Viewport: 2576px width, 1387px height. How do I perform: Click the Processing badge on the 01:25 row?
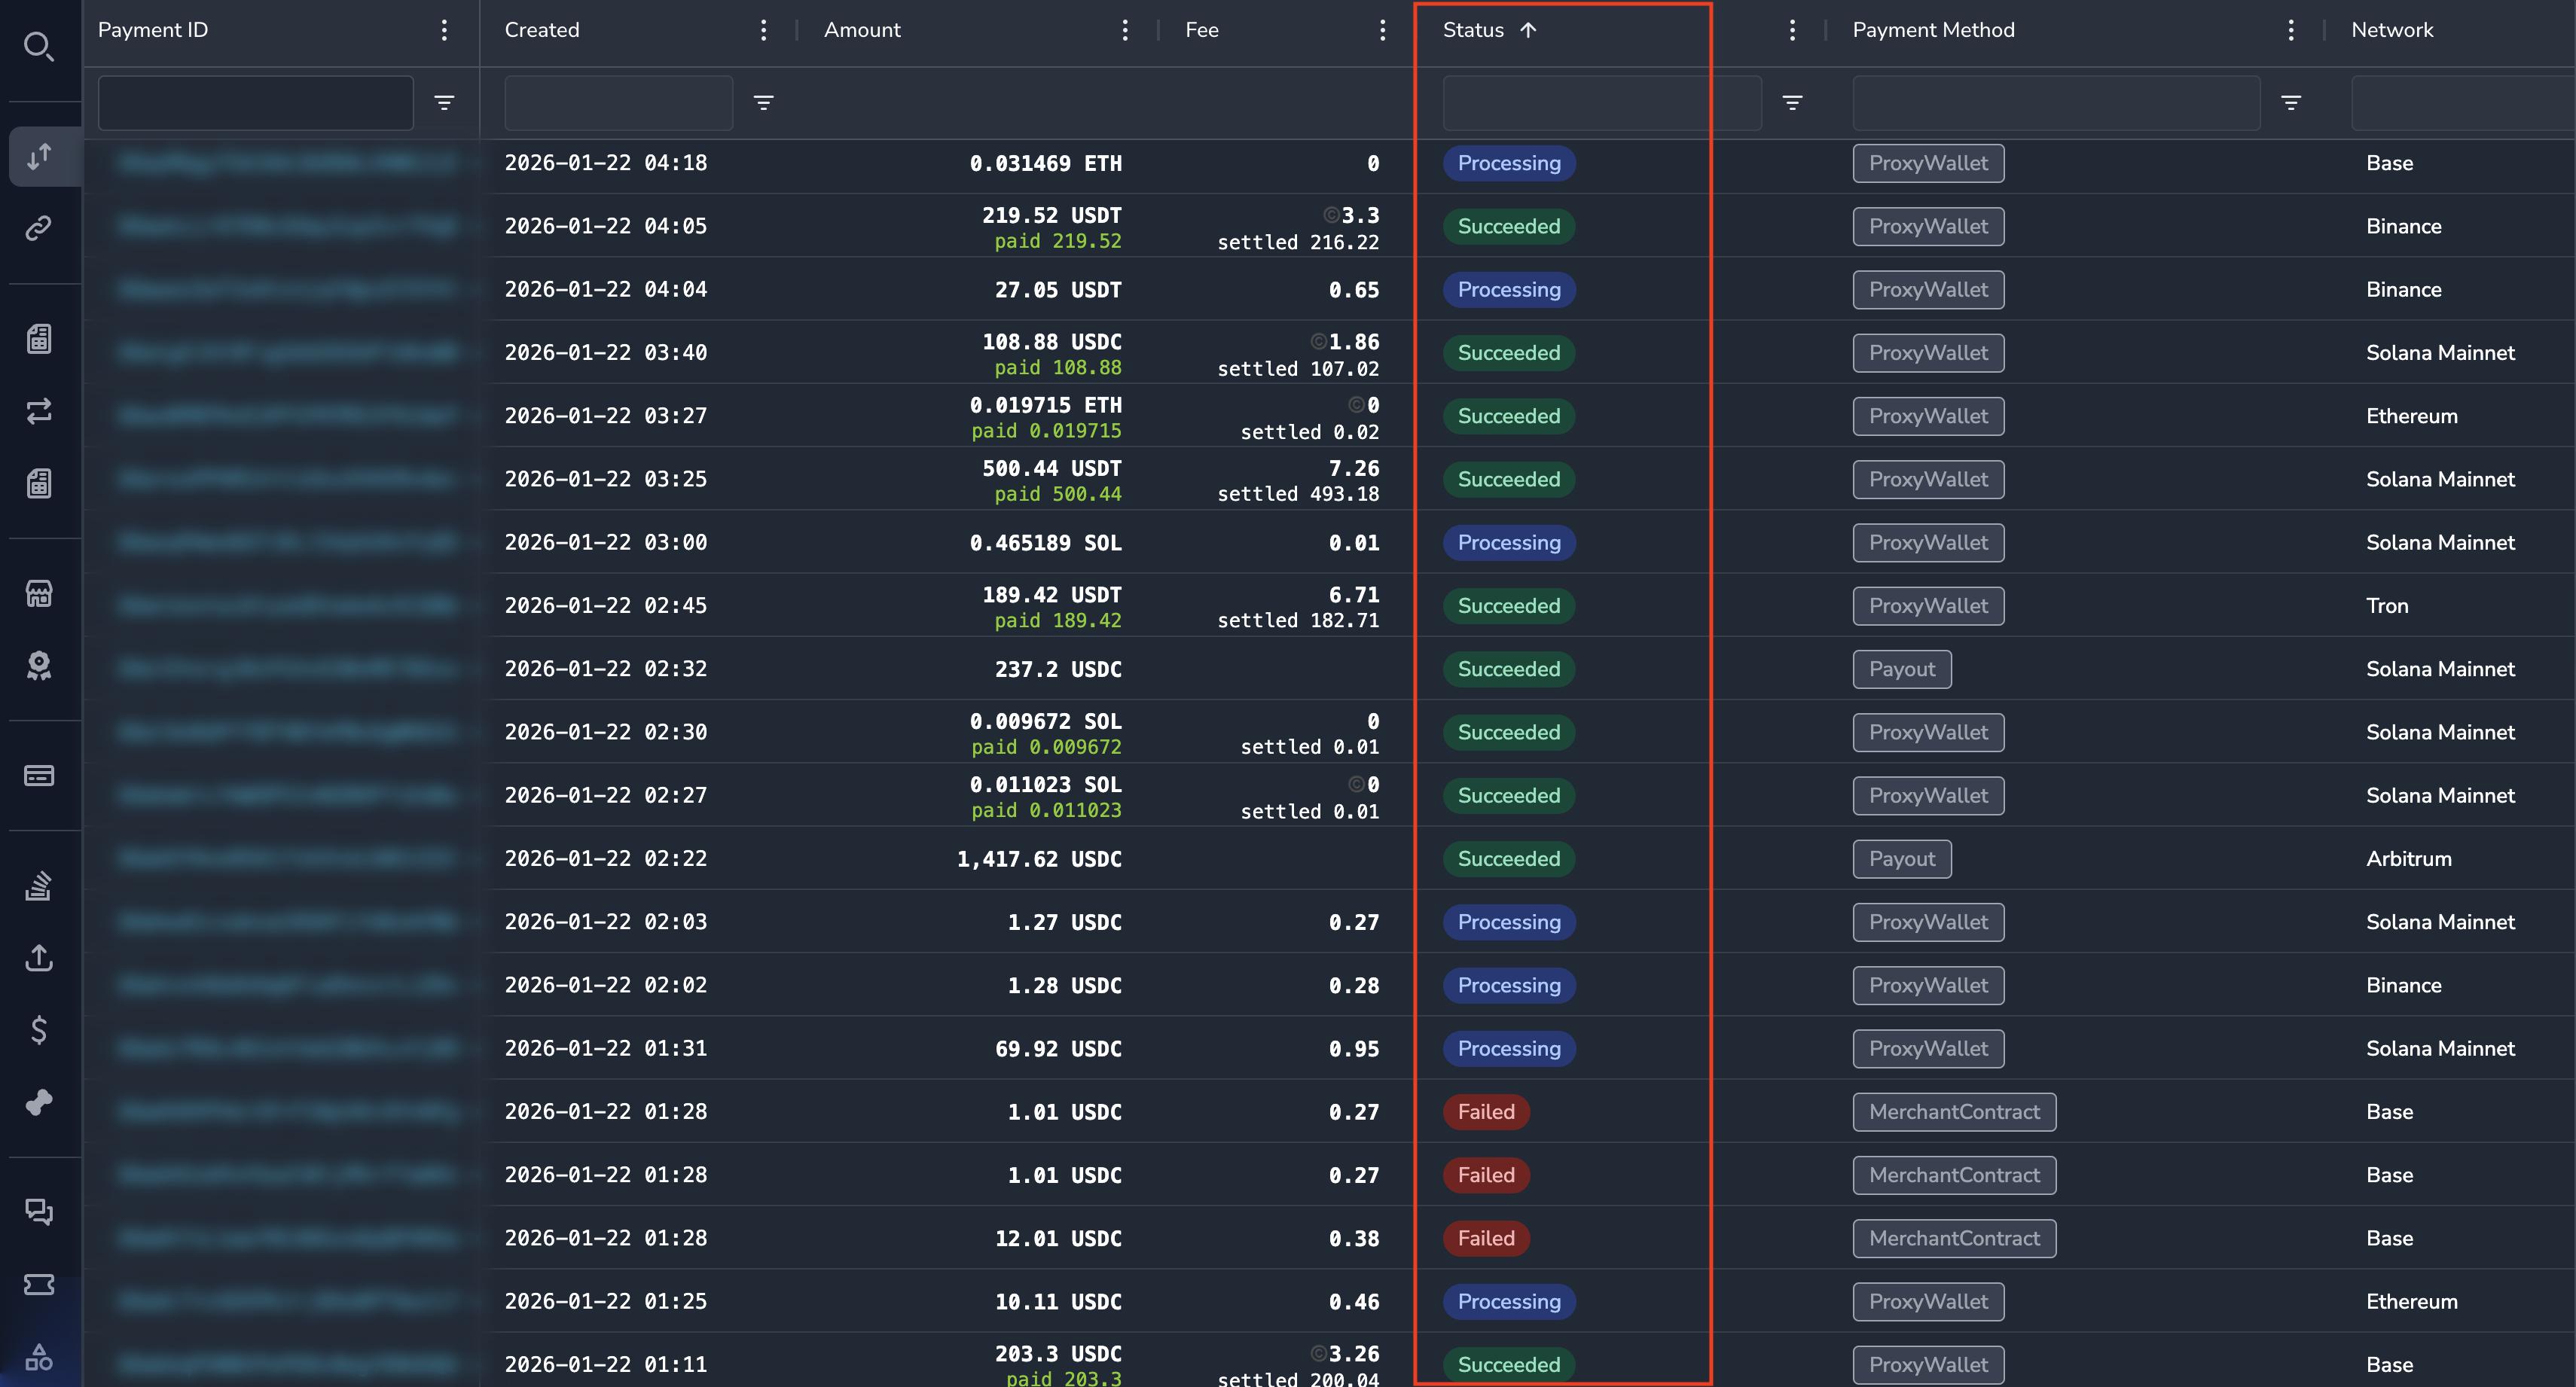[x=1509, y=1301]
